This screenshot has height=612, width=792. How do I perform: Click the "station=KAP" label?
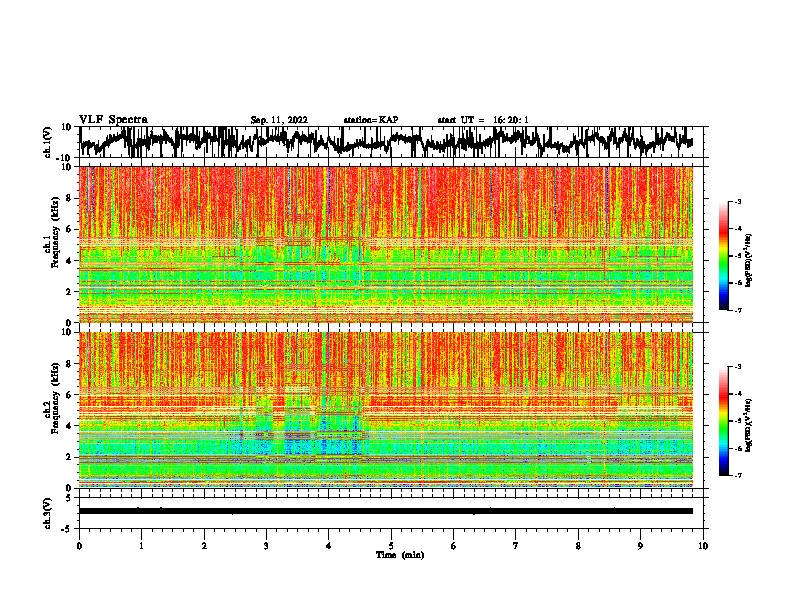click(371, 120)
